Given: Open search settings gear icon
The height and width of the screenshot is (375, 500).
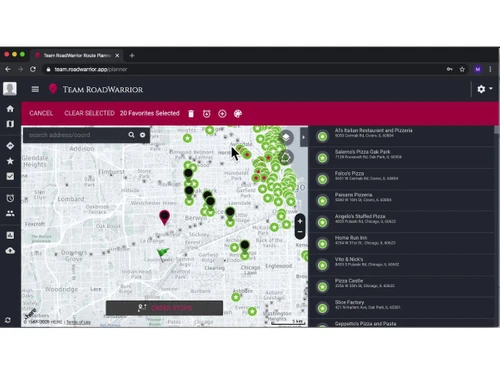Looking at the screenshot, I should click(143, 135).
